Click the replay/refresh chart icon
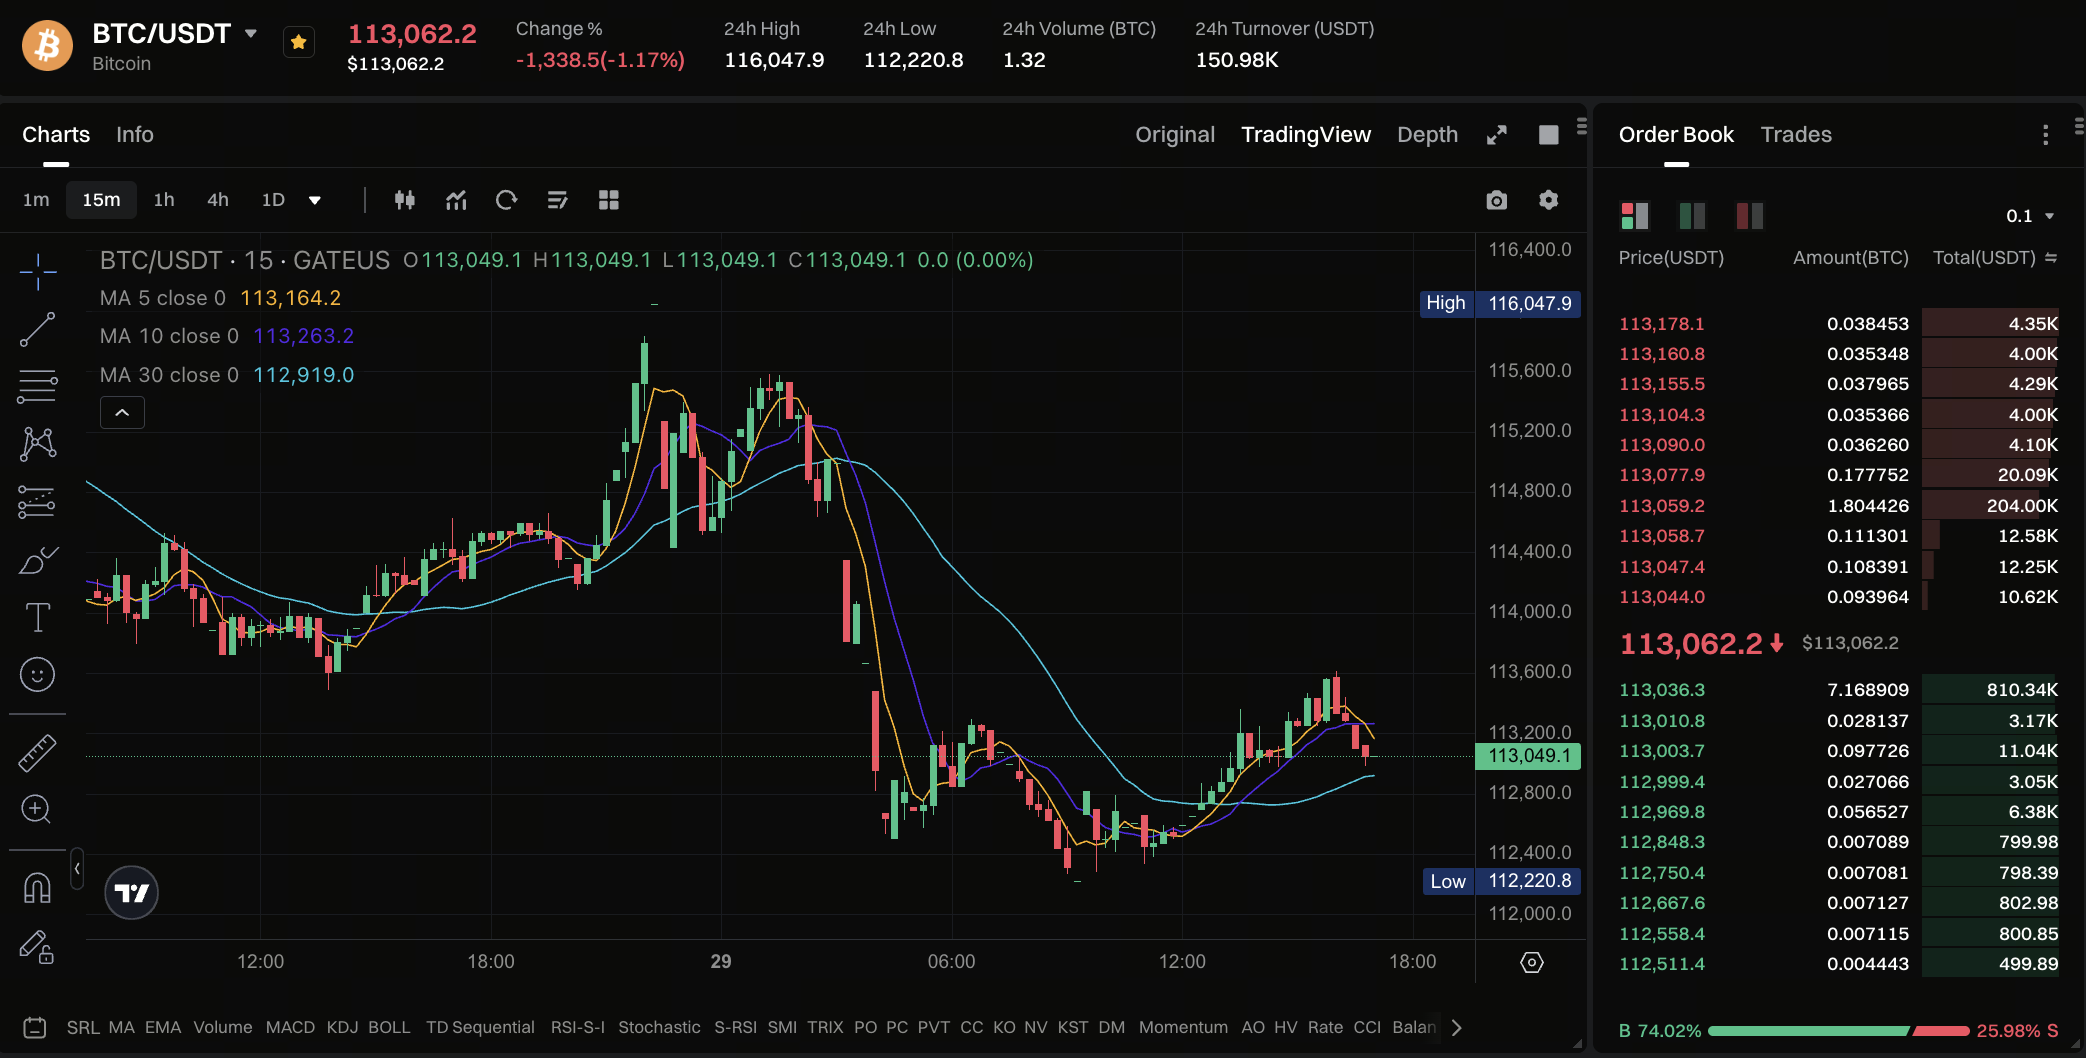The width and height of the screenshot is (2086, 1058). pos(506,200)
